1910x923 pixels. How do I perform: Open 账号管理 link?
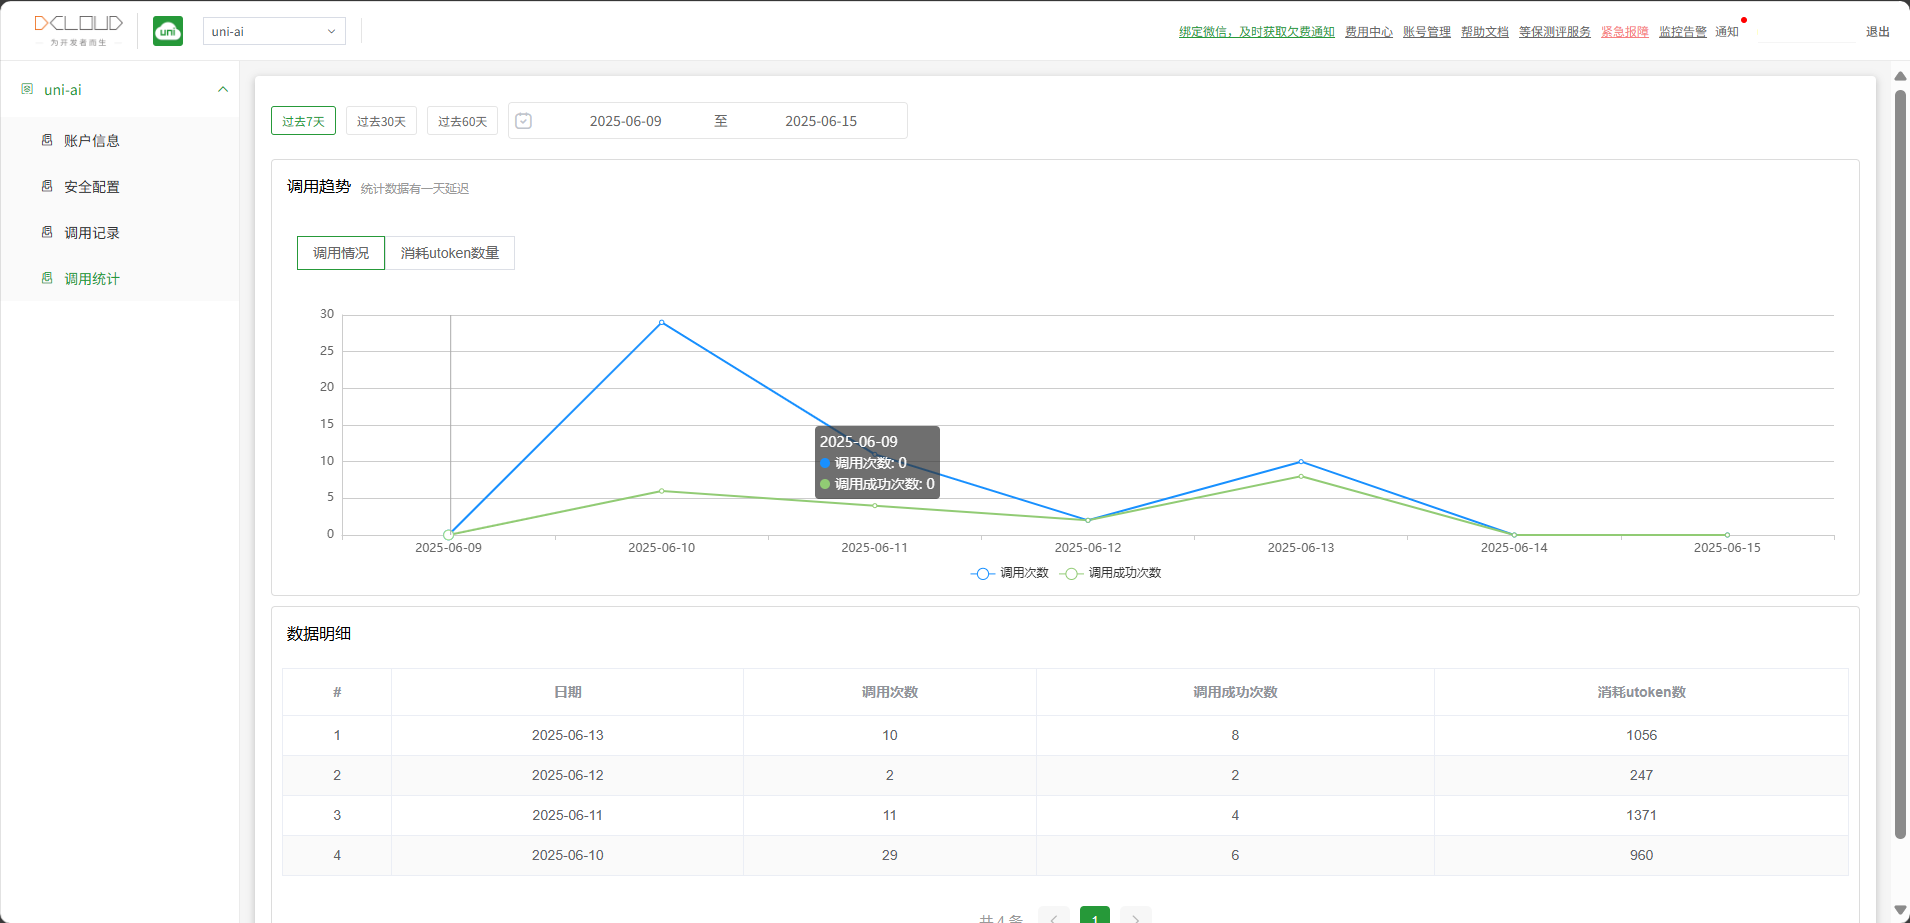coord(1427,32)
